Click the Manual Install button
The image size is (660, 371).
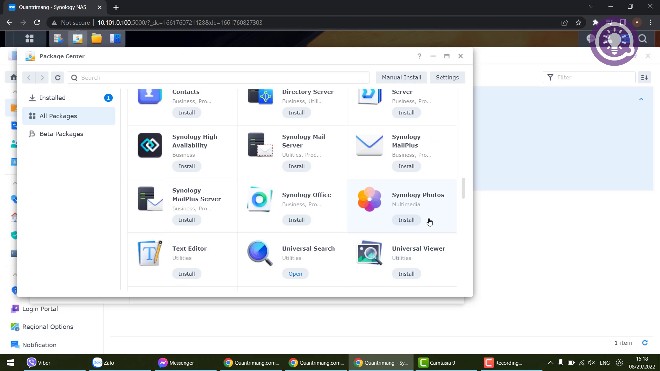pyautogui.click(x=401, y=77)
